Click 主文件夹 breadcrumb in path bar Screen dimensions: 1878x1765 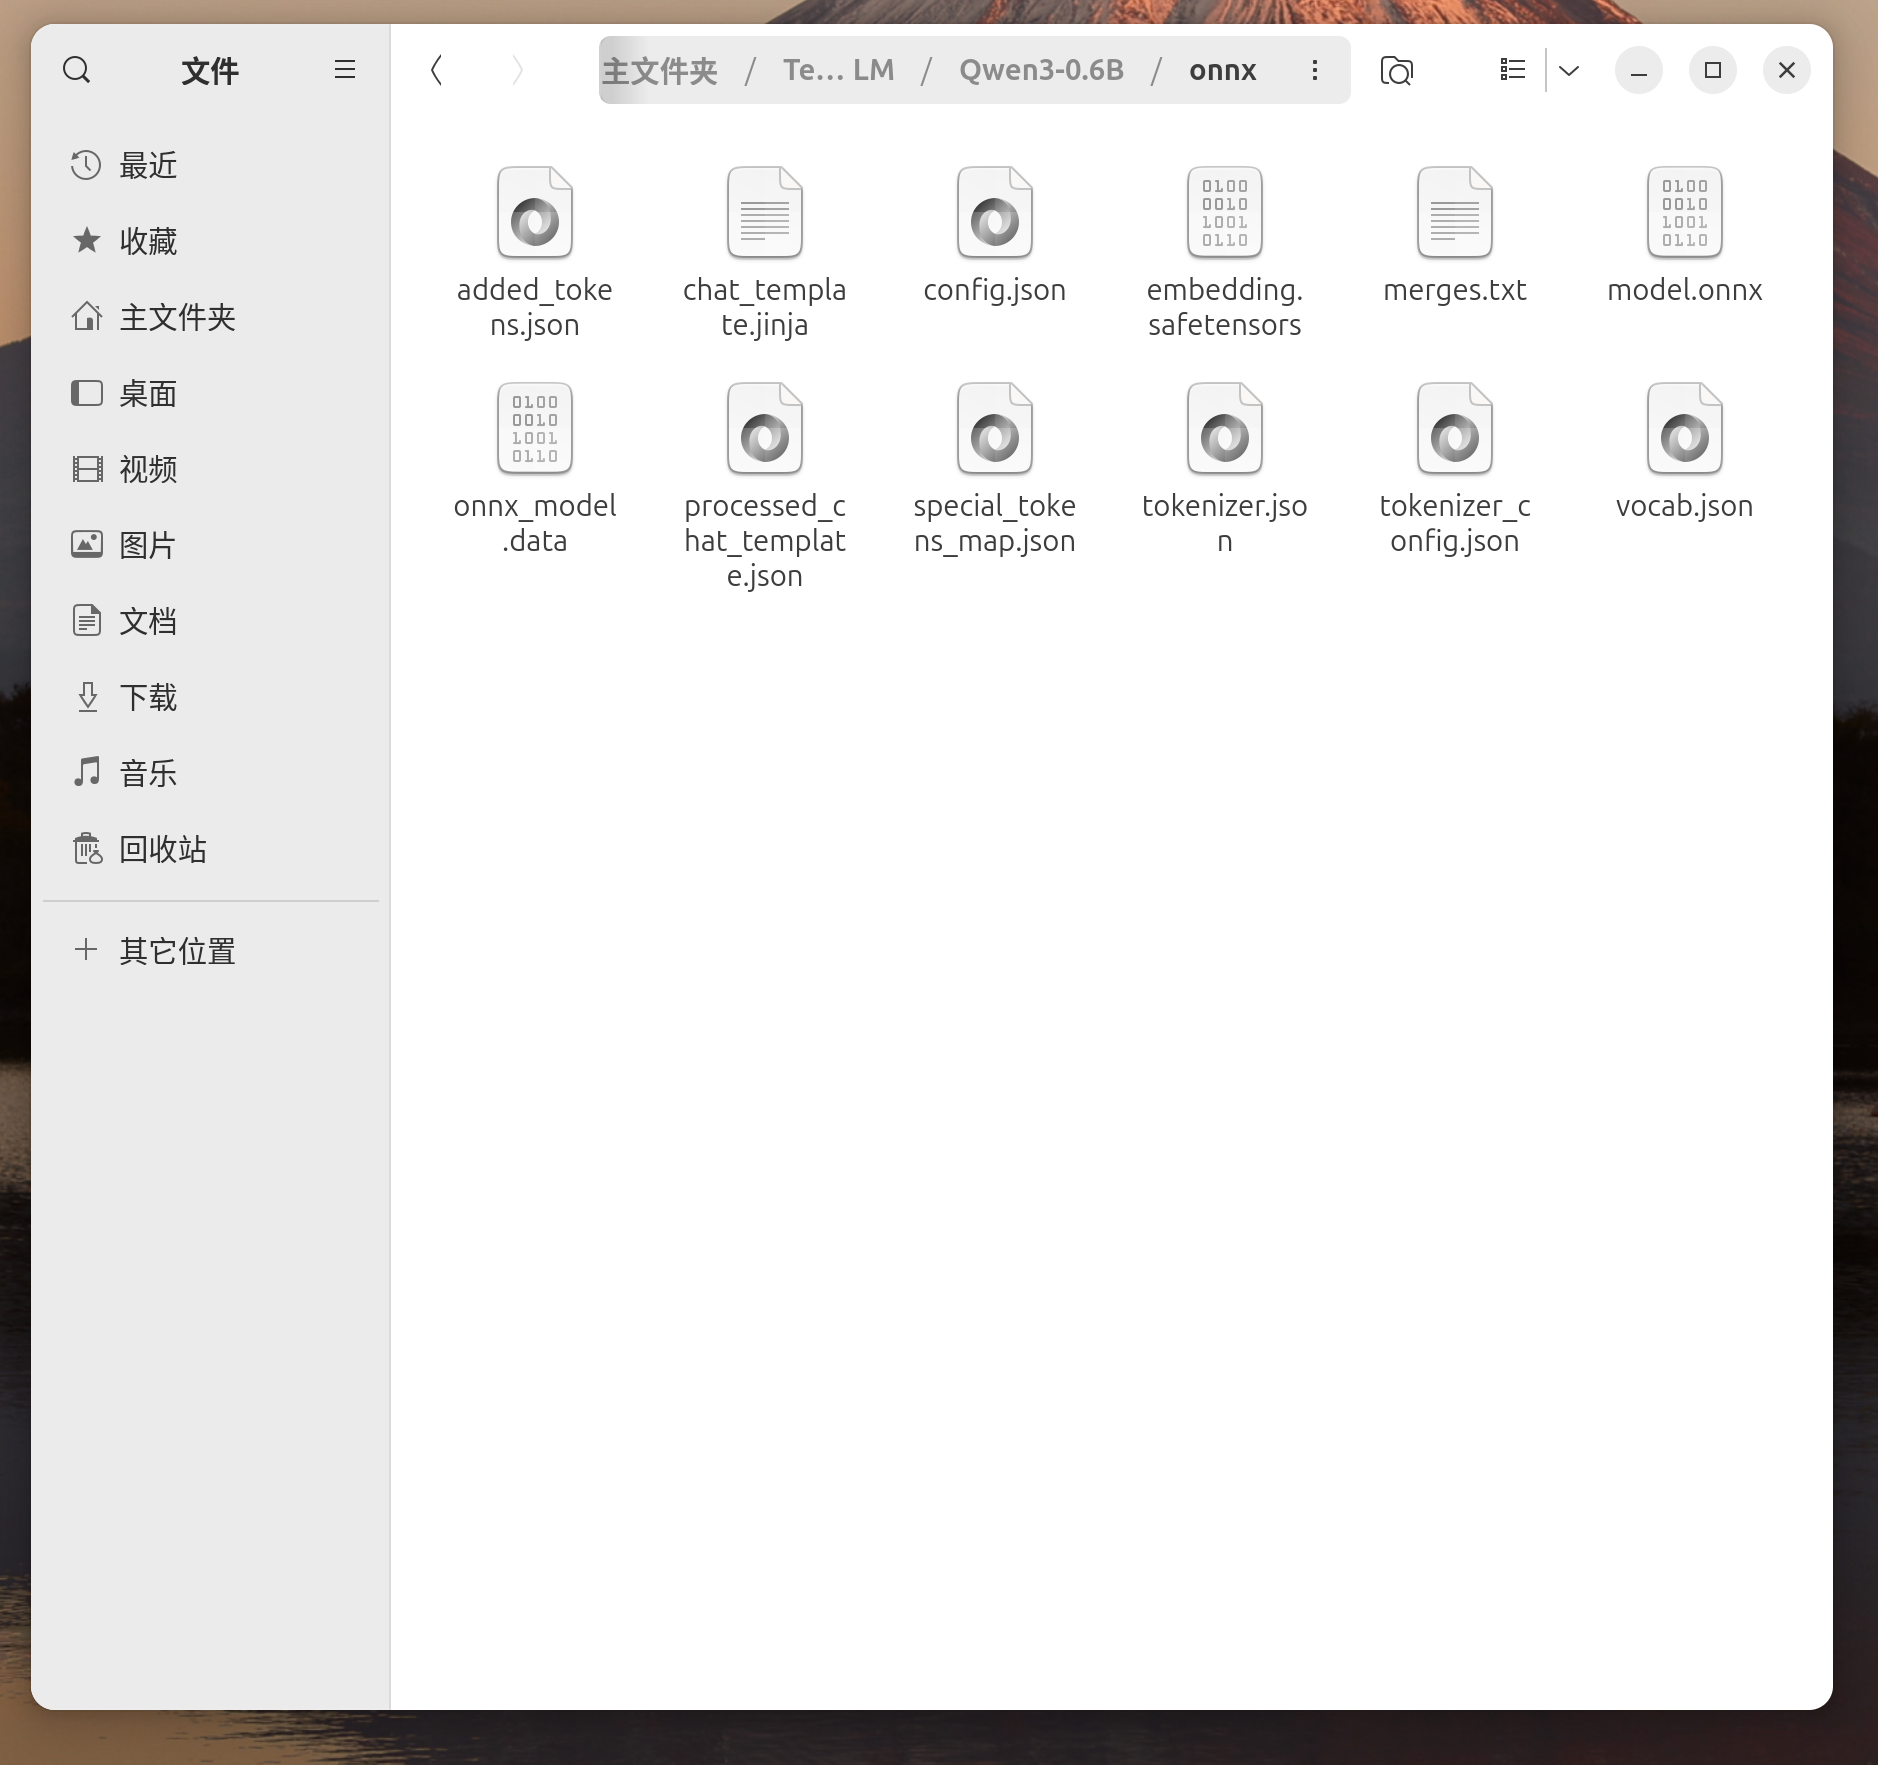pos(660,70)
